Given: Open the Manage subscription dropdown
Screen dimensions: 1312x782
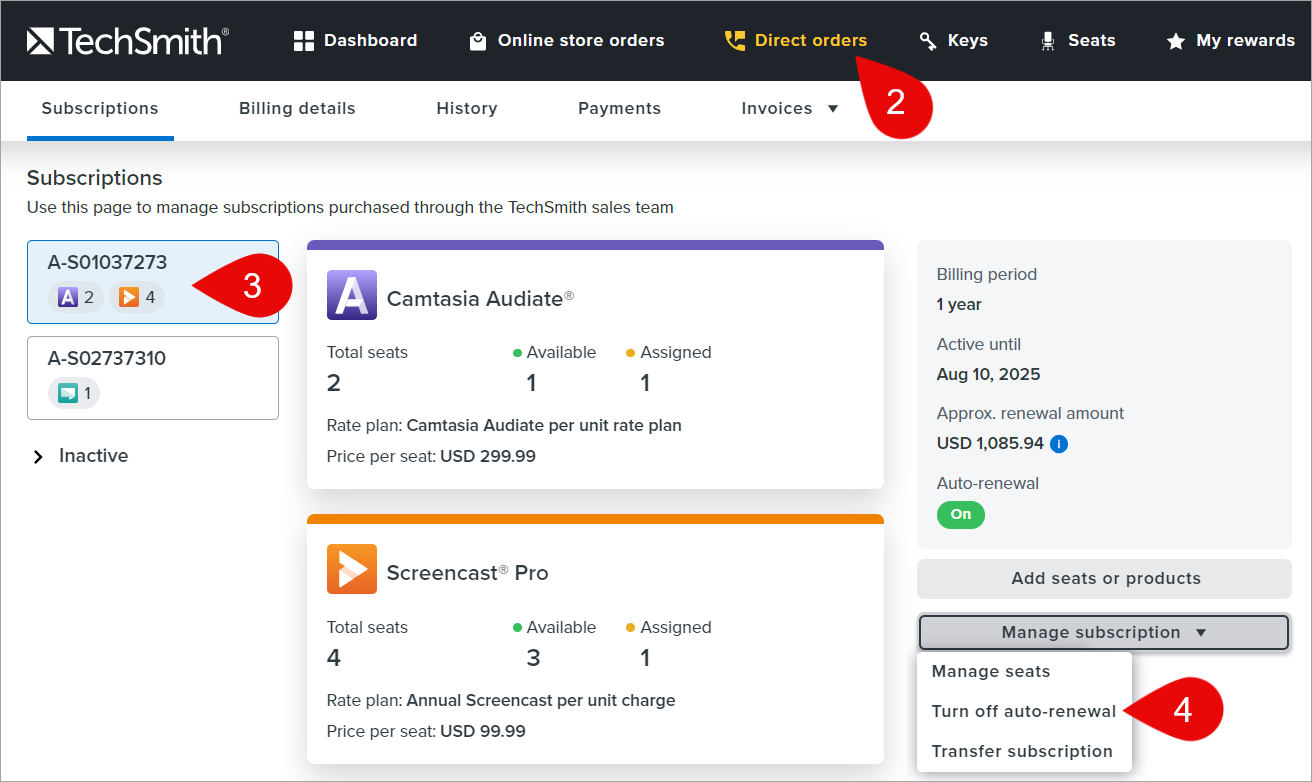Looking at the screenshot, I should tap(1104, 633).
